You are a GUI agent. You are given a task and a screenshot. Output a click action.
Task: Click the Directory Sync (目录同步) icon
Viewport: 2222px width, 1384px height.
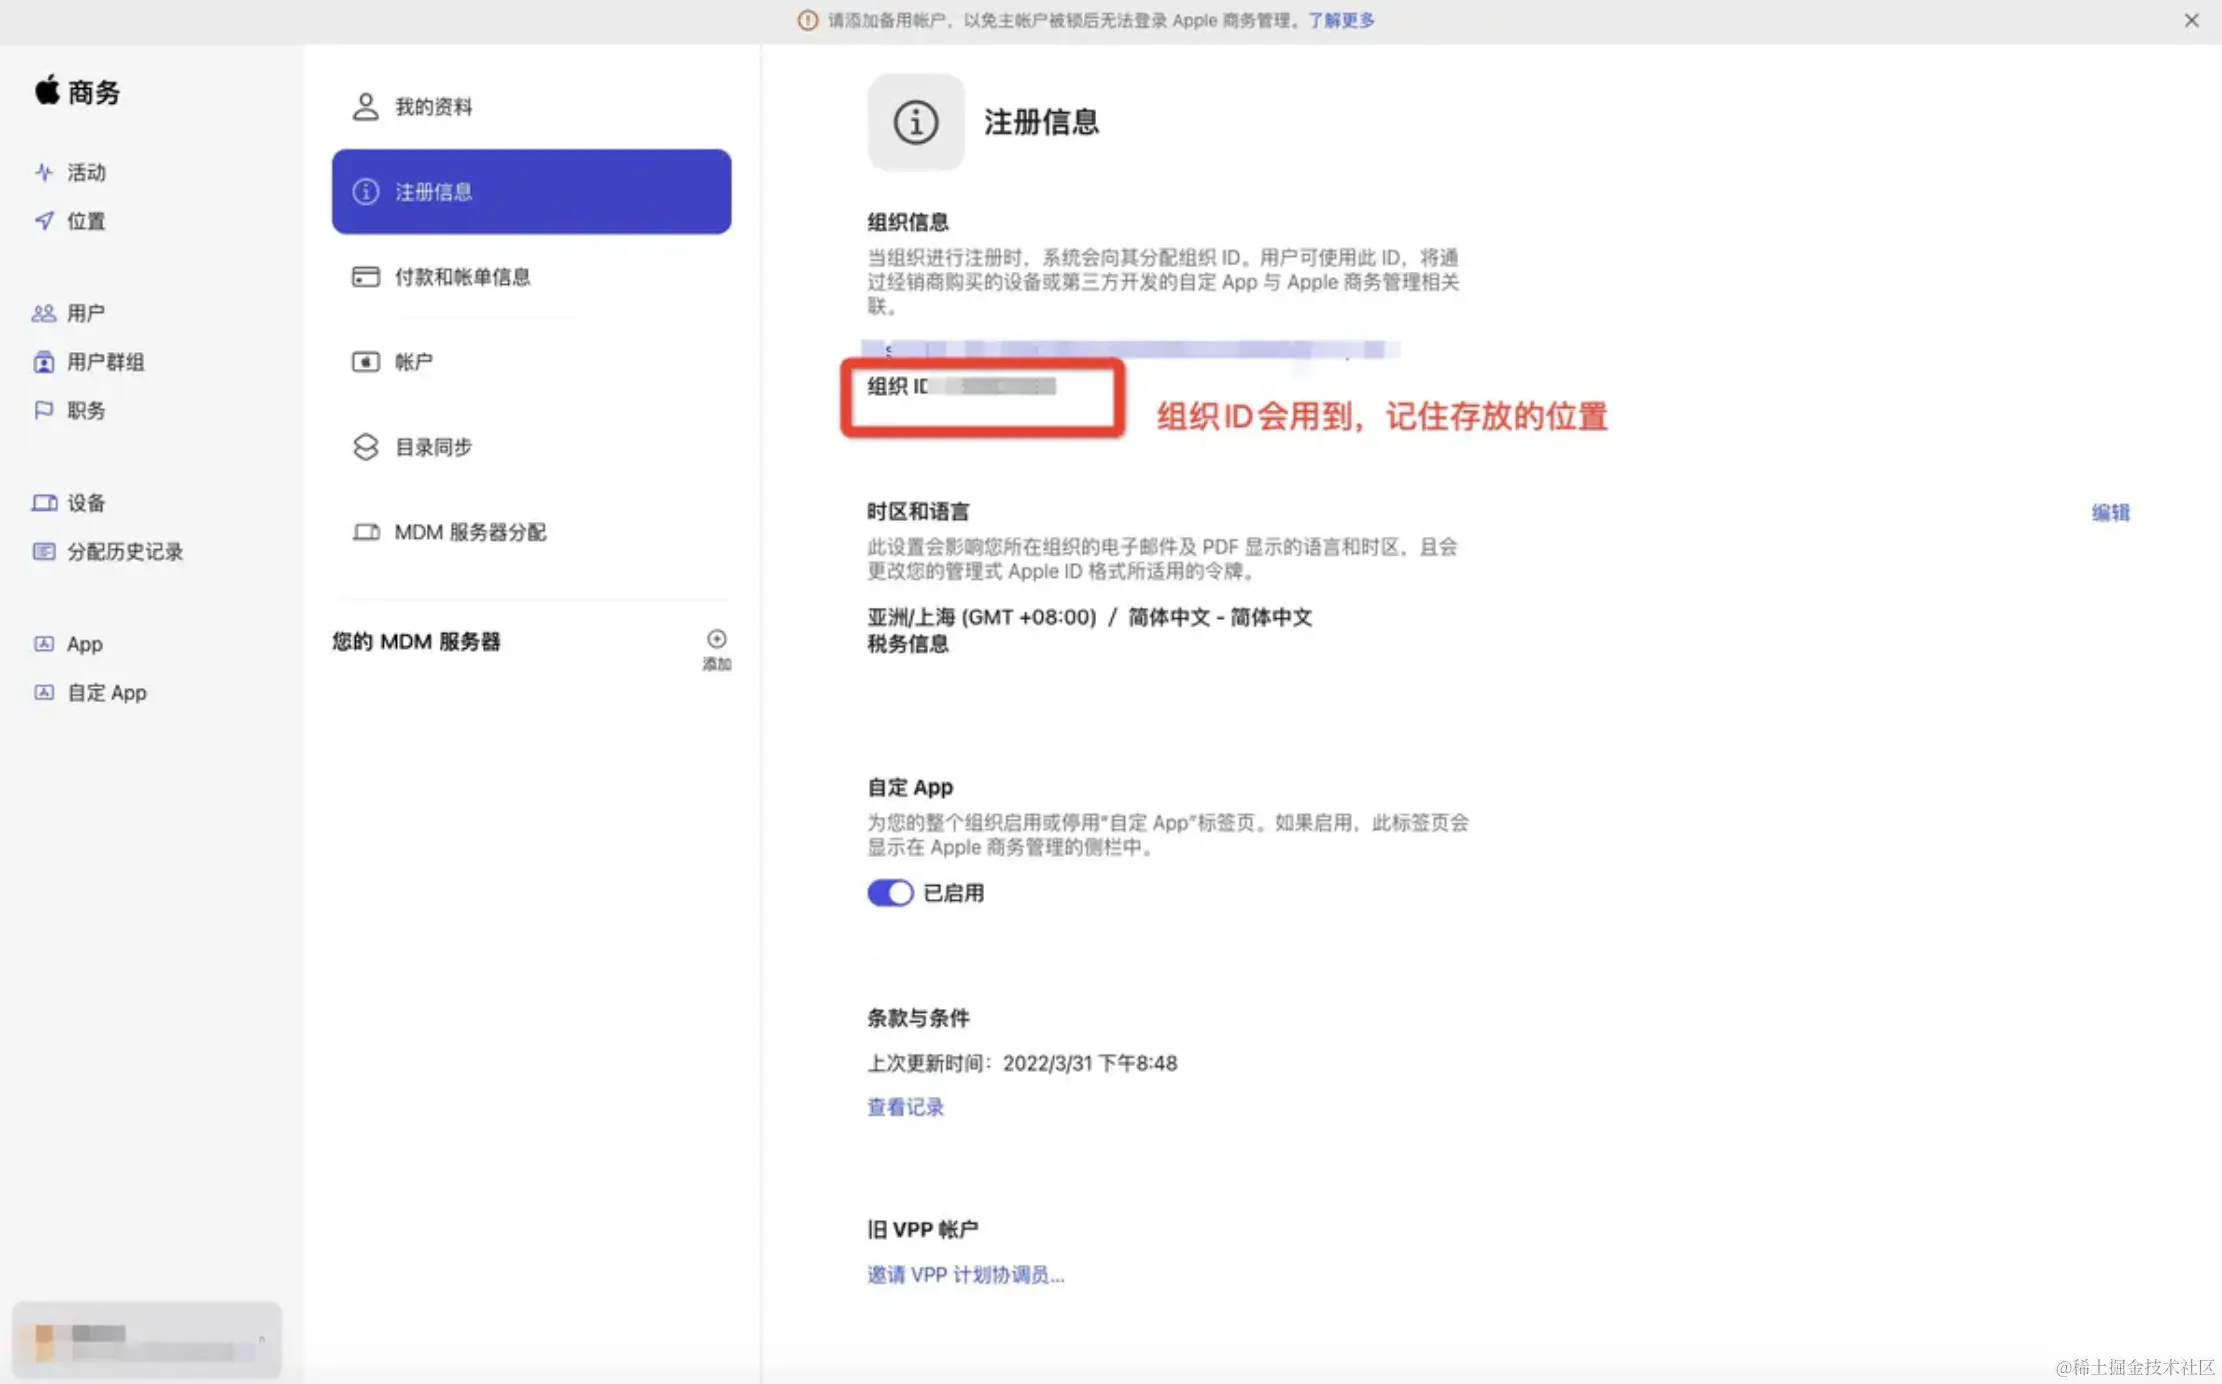coord(365,447)
